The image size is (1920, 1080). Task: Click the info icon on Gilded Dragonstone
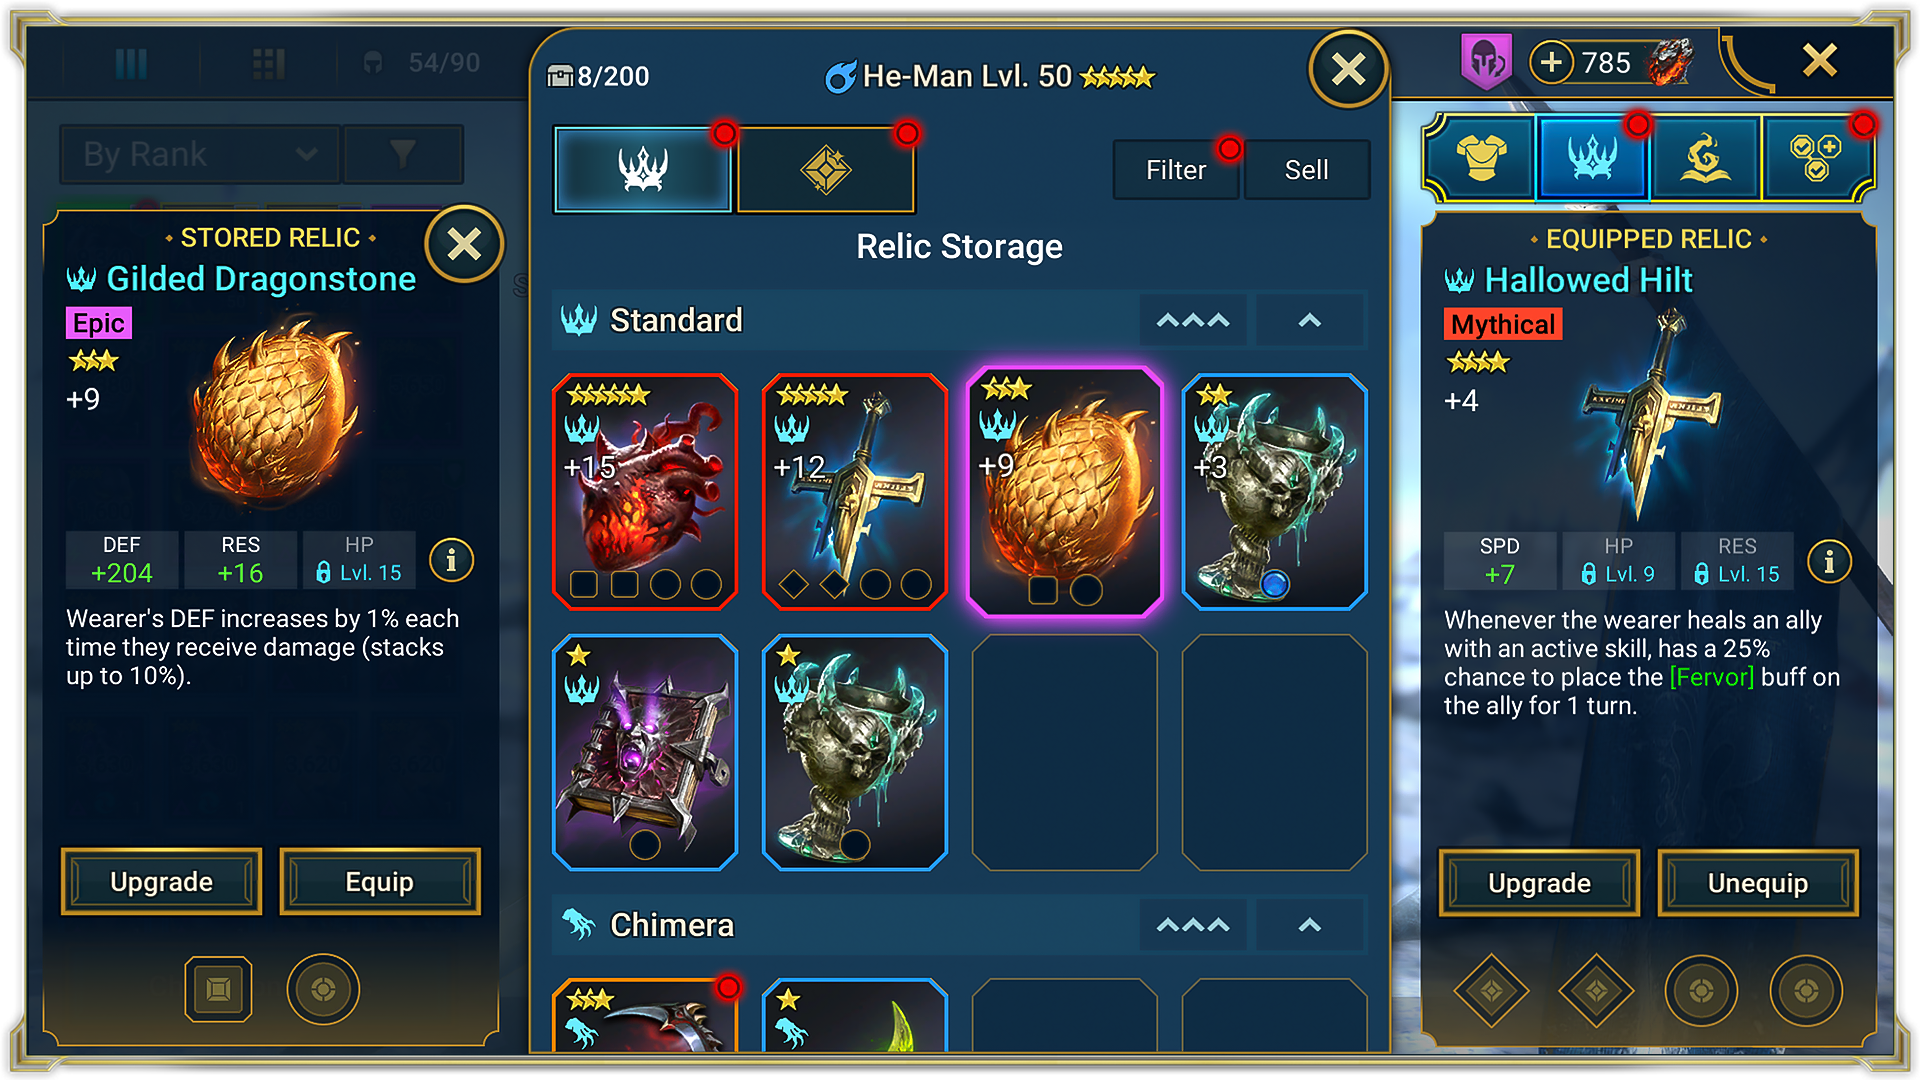click(451, 560)
